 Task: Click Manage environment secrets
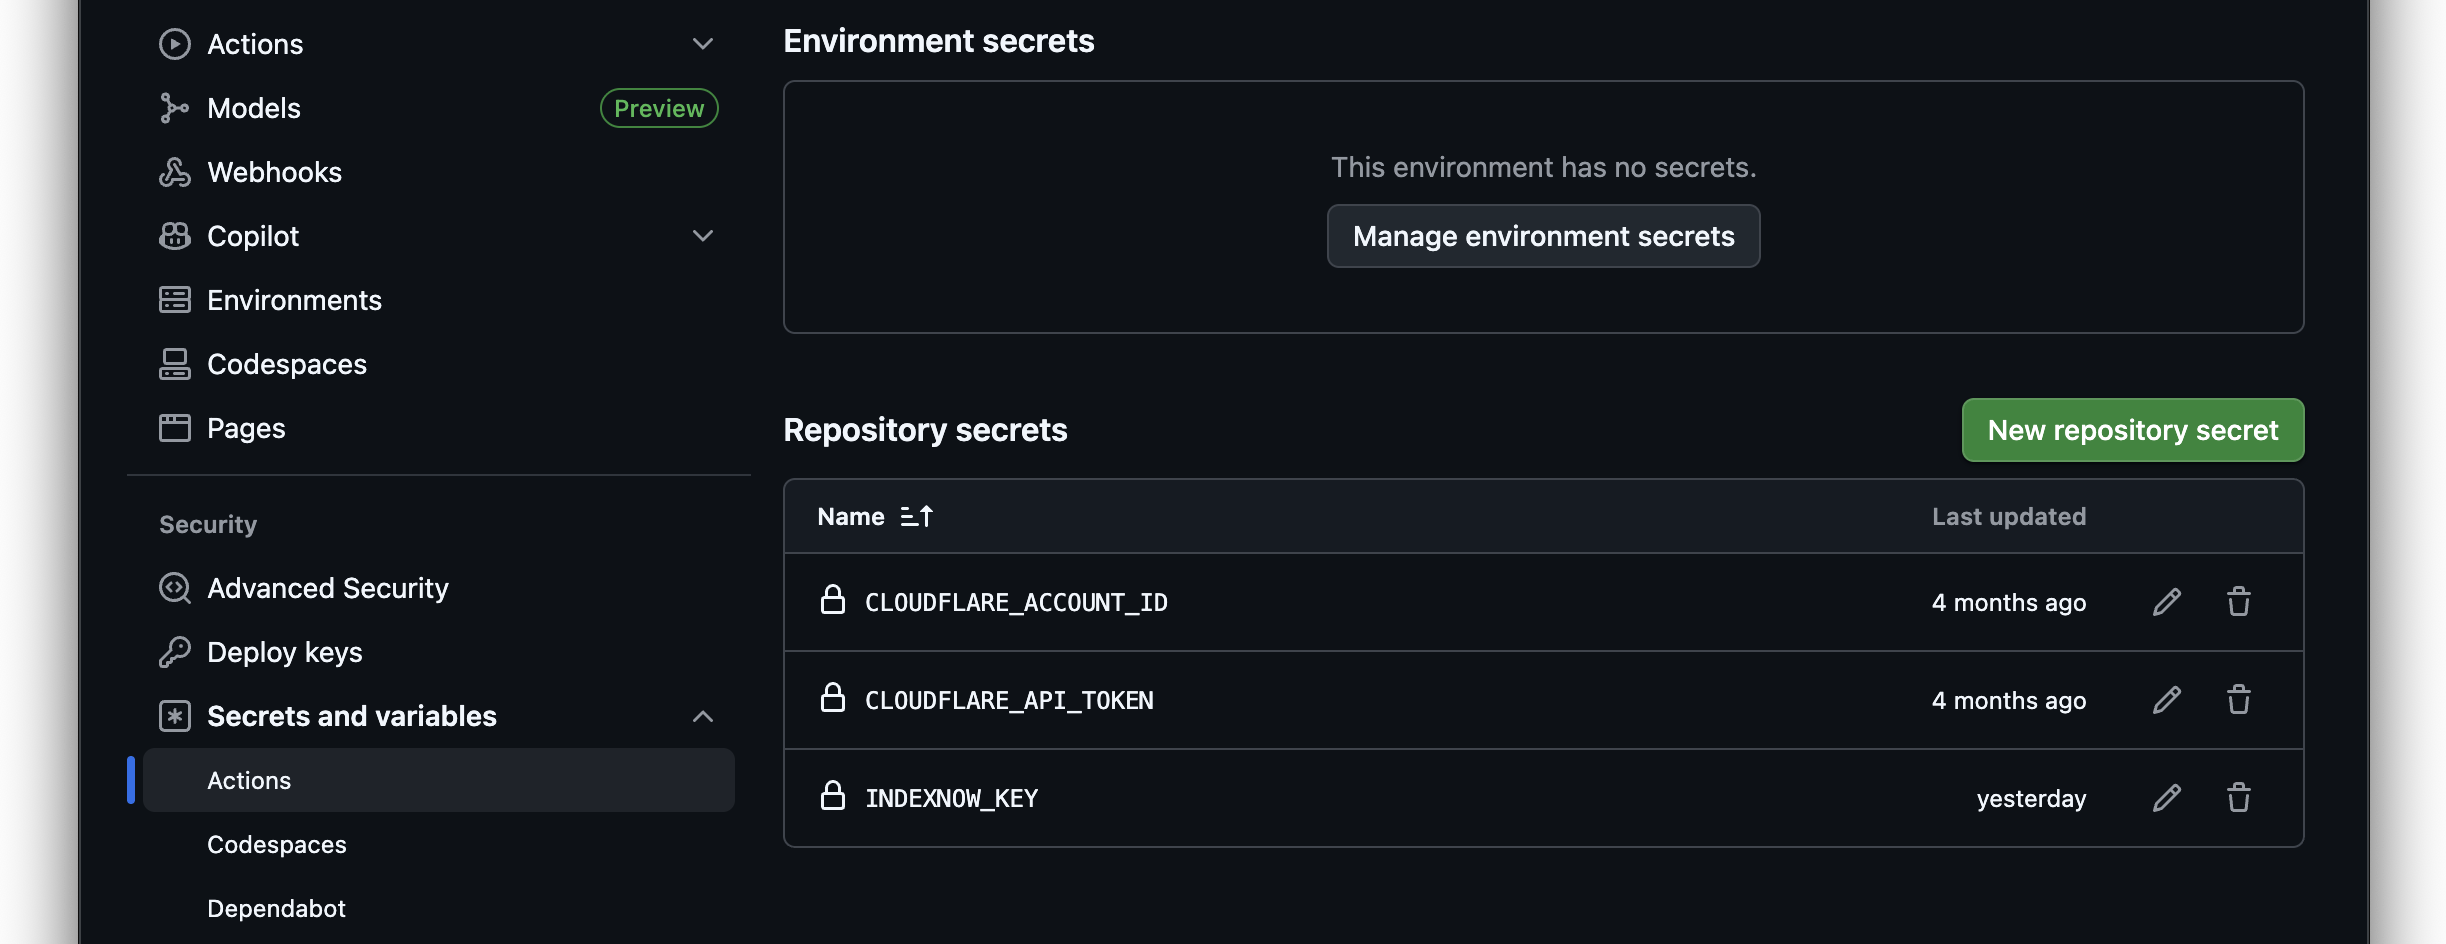(x=1543, y=236)
